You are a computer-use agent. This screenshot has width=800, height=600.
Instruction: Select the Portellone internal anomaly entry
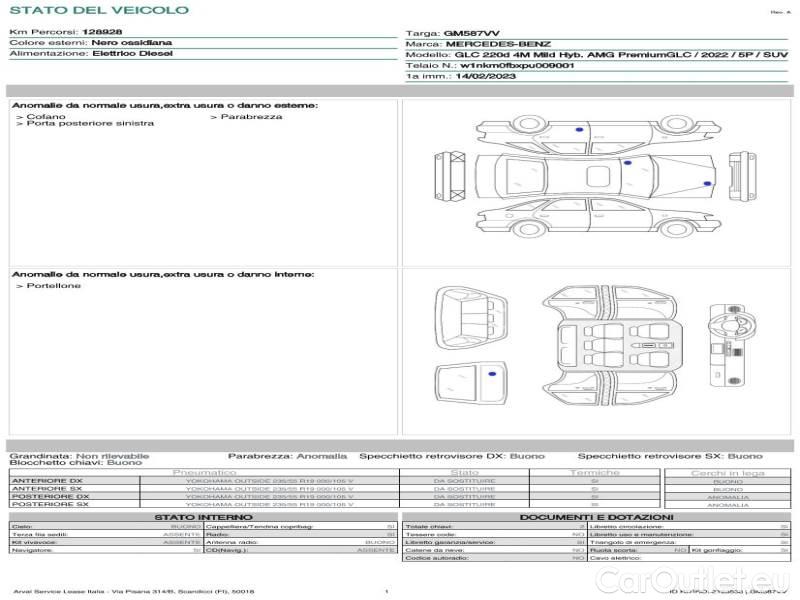pos(54,286)
